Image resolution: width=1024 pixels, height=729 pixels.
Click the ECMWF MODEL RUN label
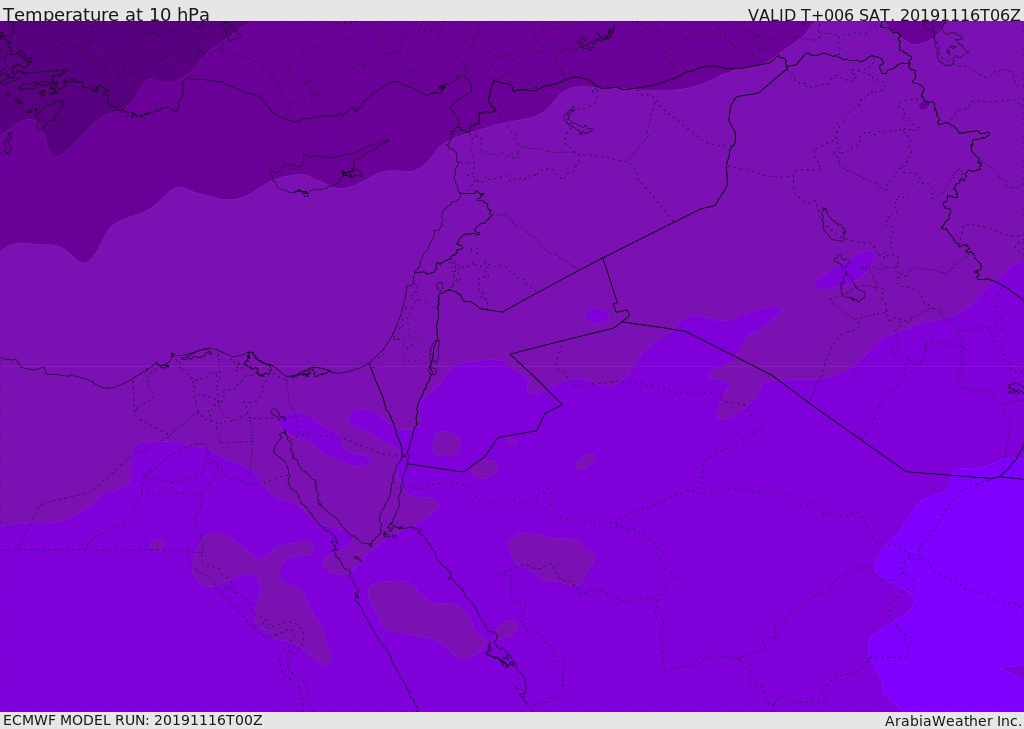[x=132, y=720]
